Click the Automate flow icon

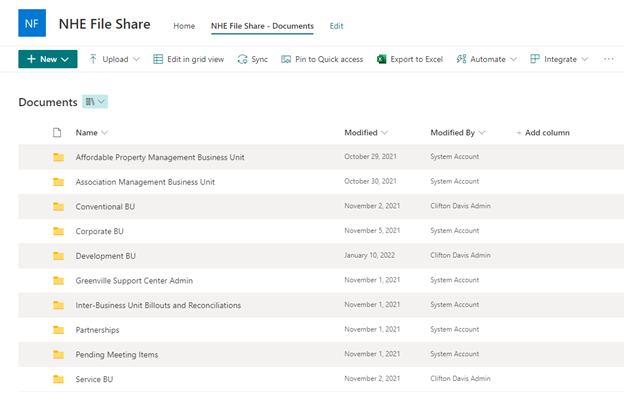461,59
